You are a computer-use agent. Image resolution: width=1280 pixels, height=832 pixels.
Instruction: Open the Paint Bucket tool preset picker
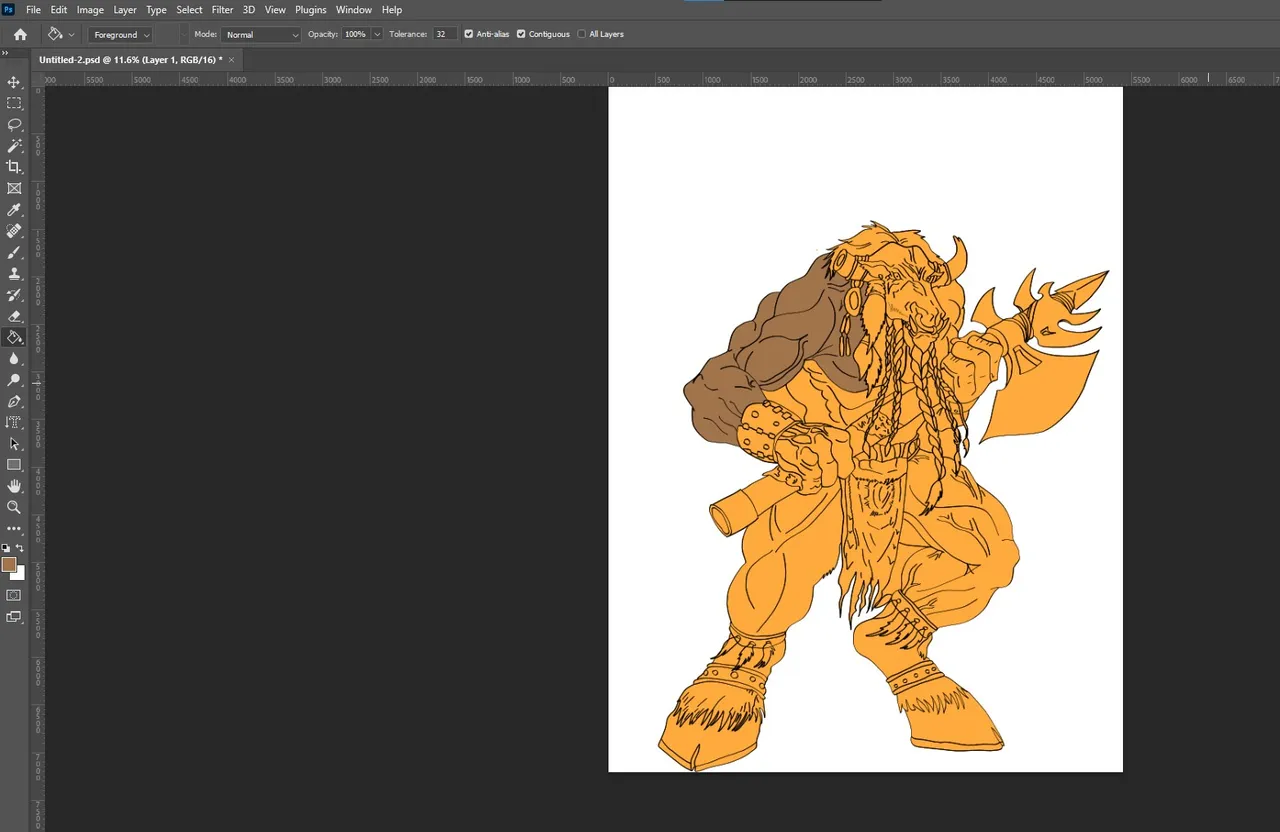pyautogui.click(x=61, y=34)
